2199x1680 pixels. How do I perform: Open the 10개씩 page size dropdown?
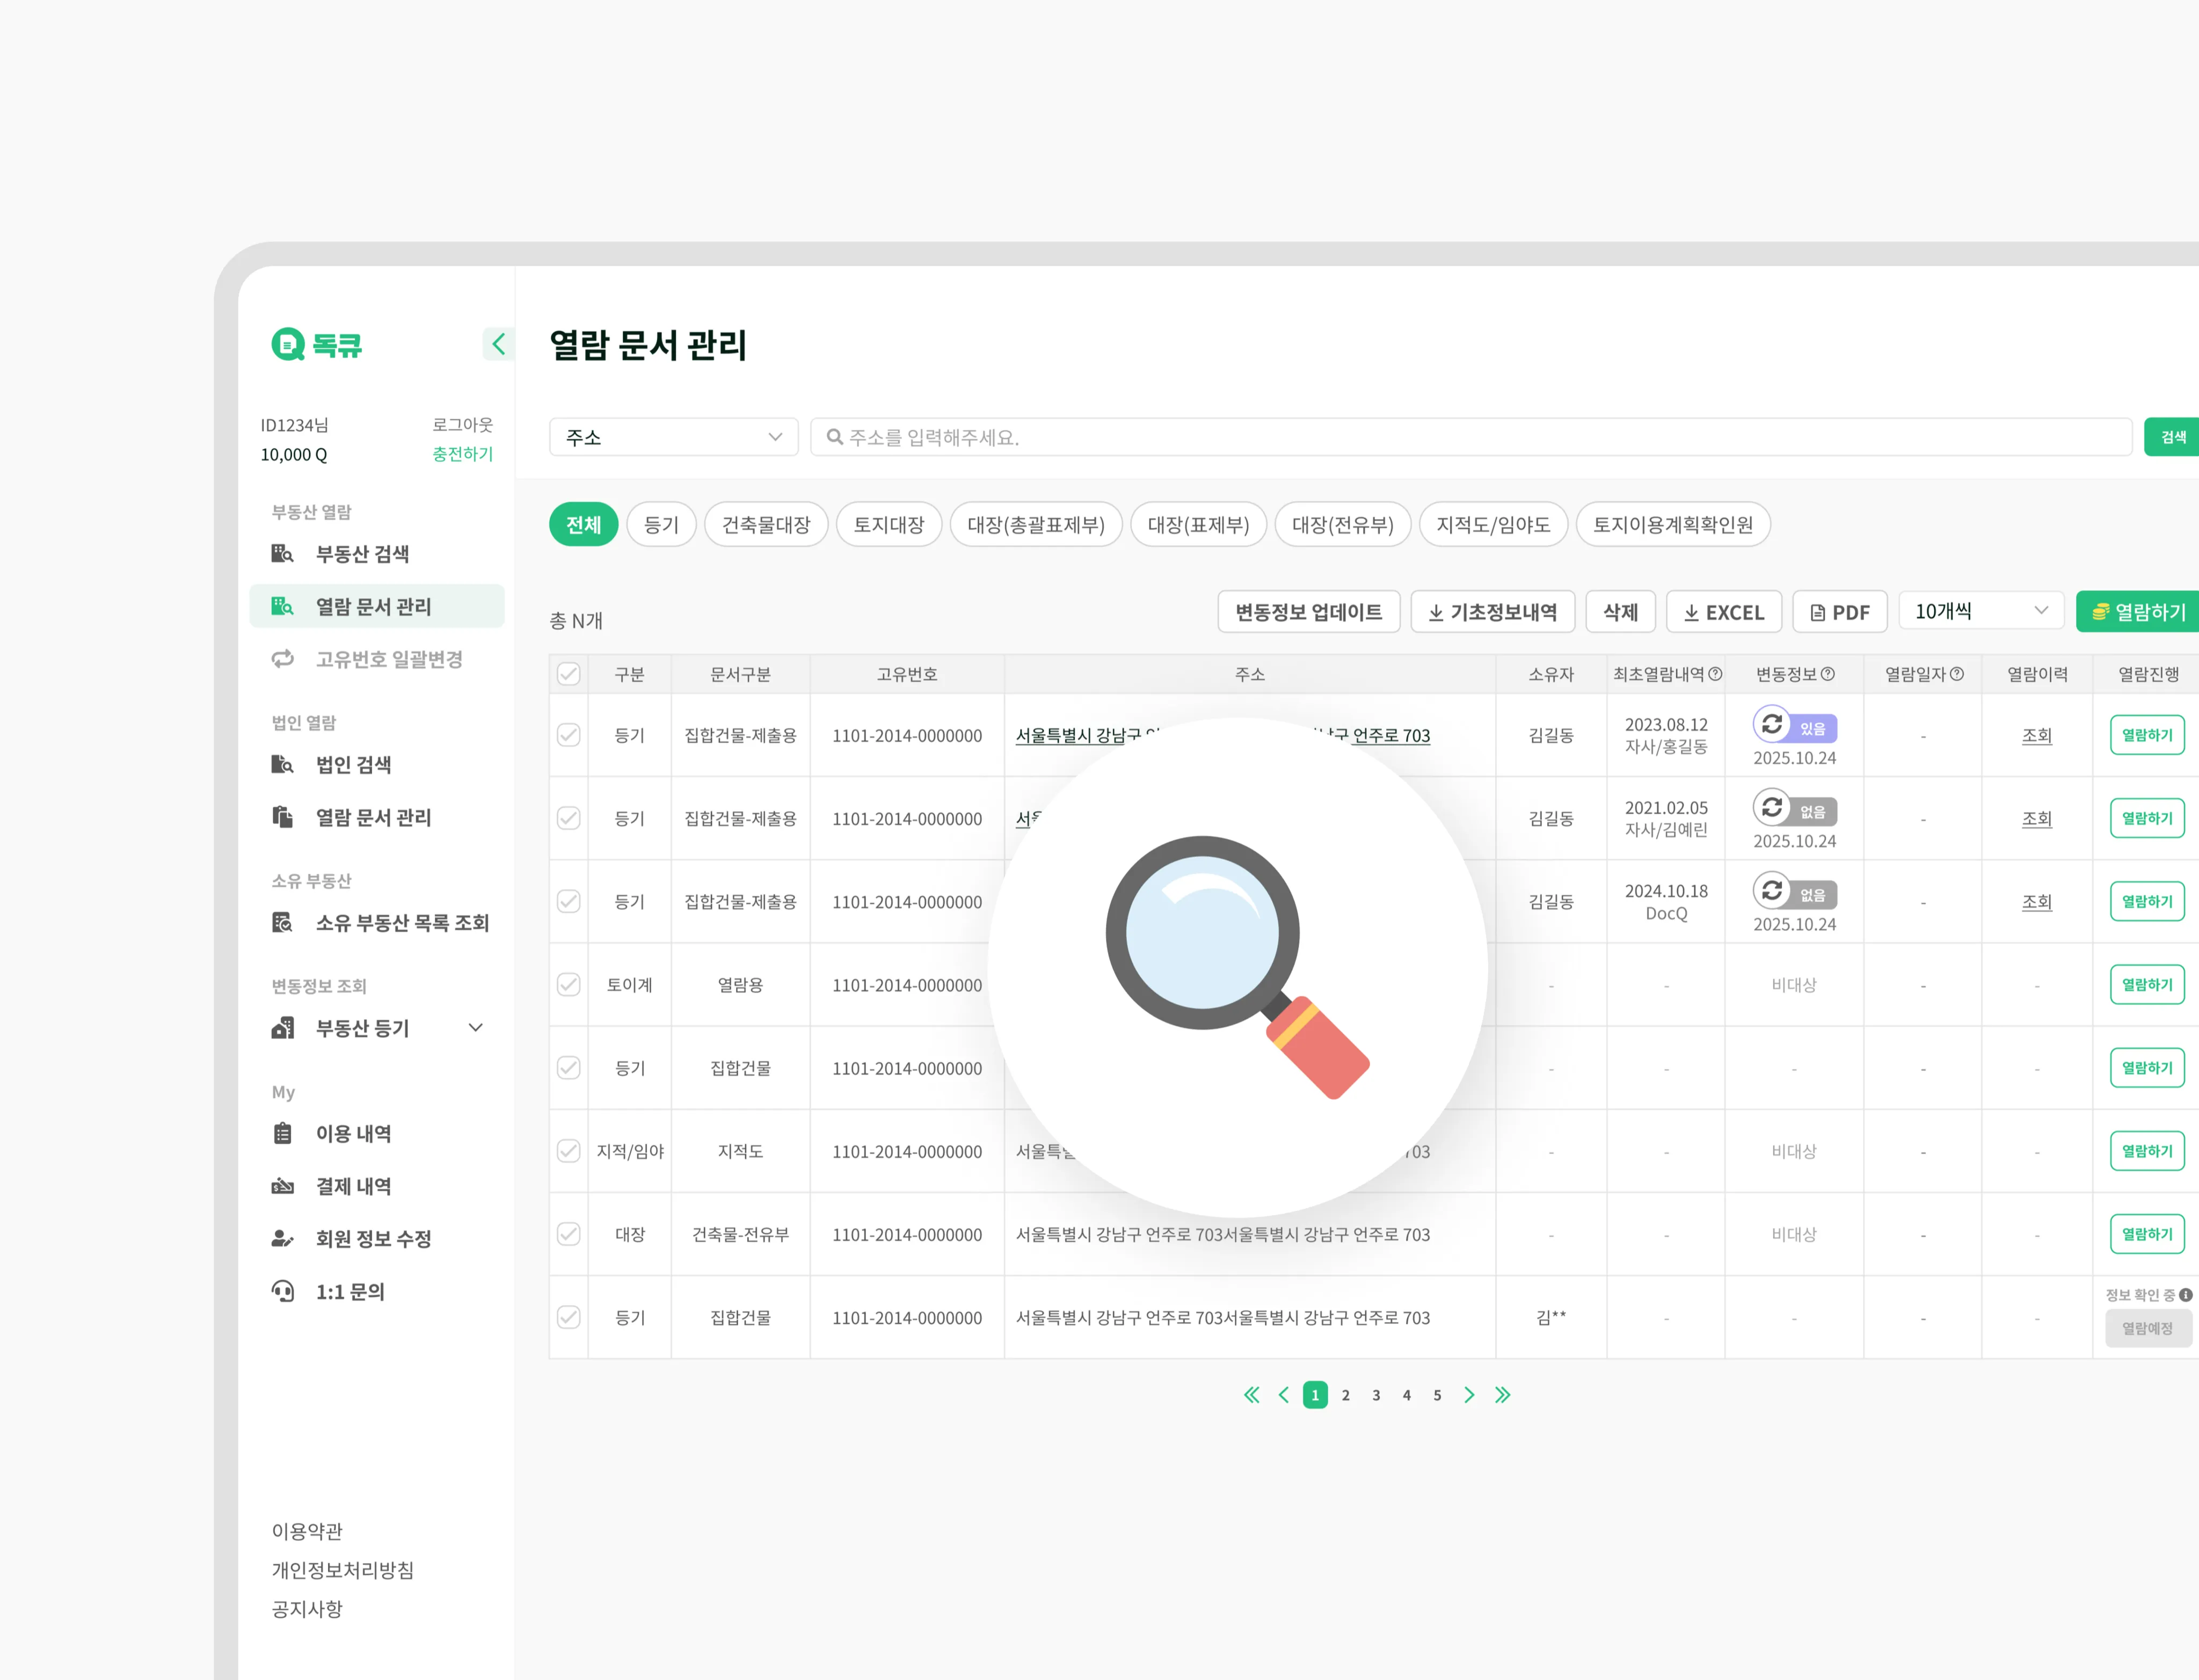coord(1980,611)
